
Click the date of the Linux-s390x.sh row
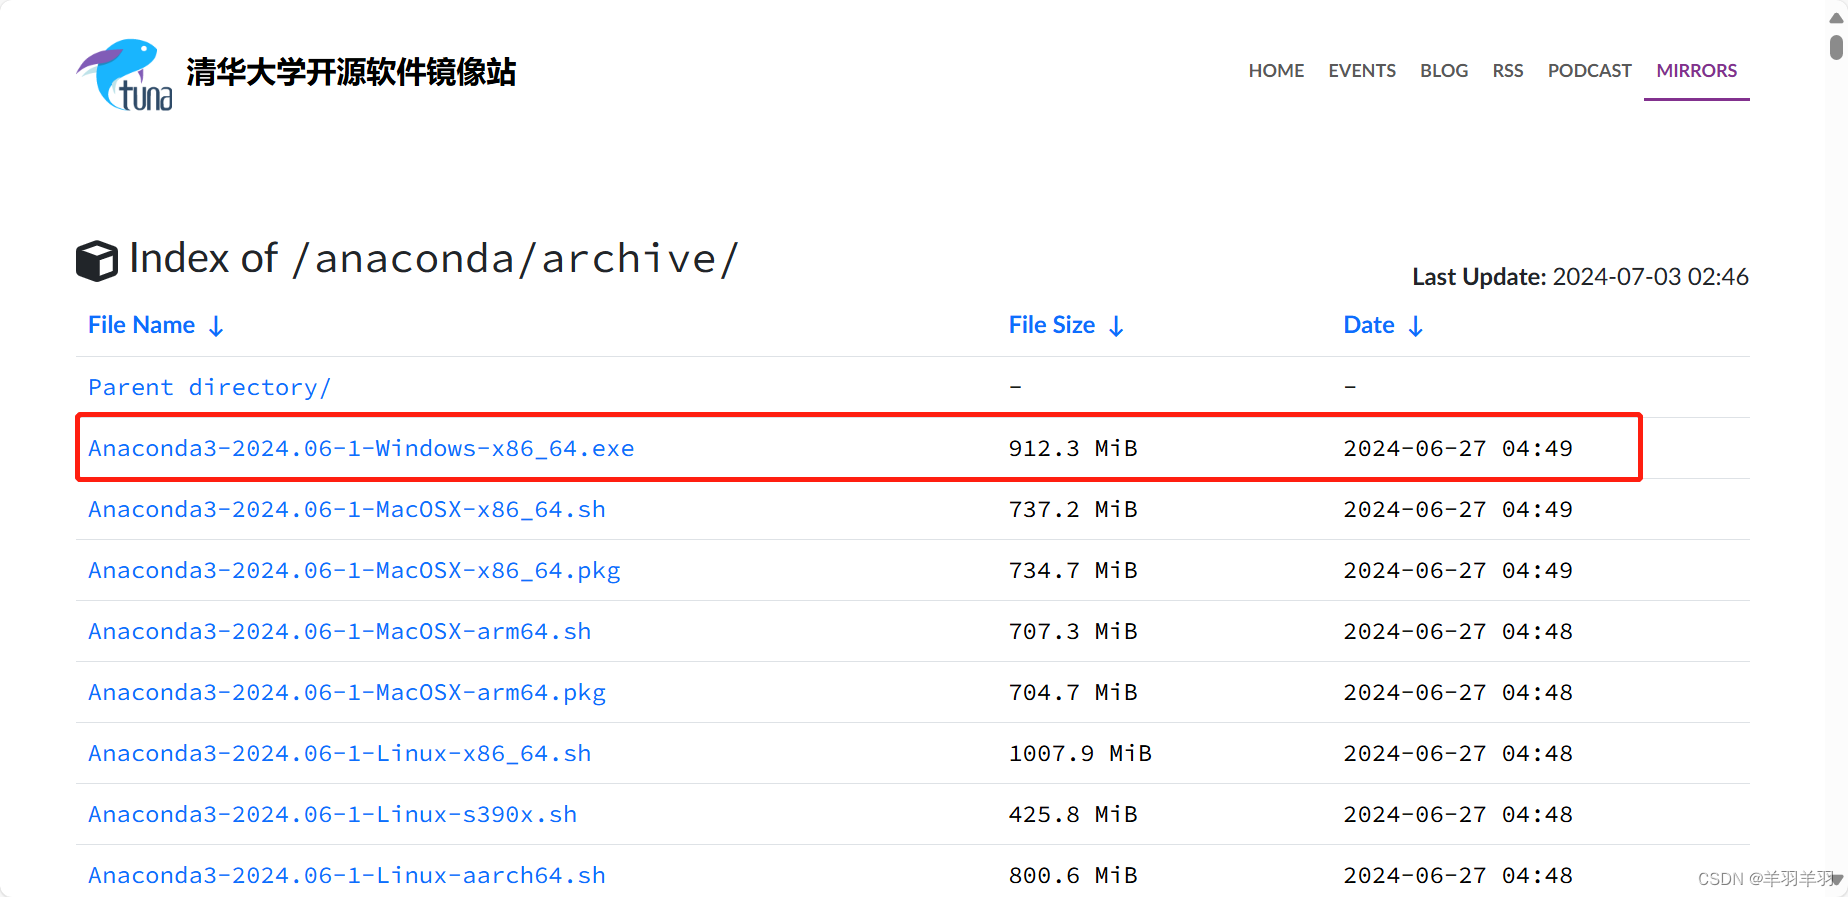(1458, 814)
